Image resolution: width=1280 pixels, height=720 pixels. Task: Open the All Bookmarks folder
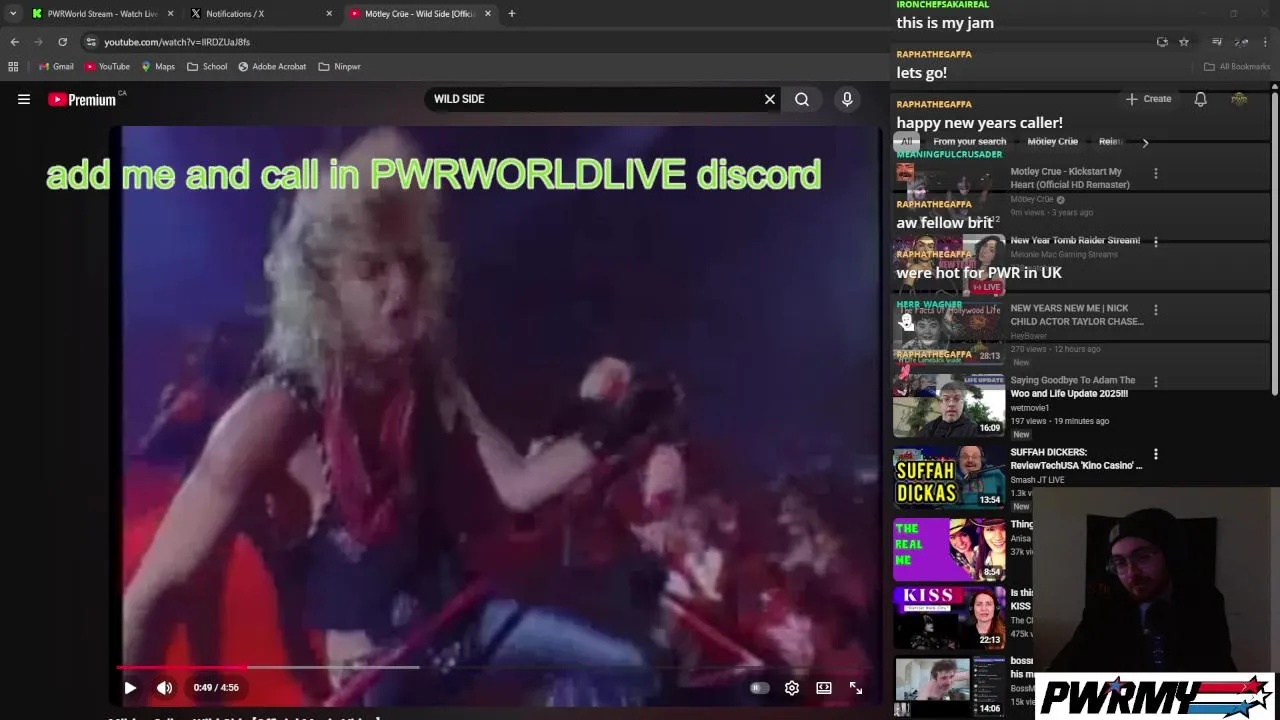(x=1237, y=67)
